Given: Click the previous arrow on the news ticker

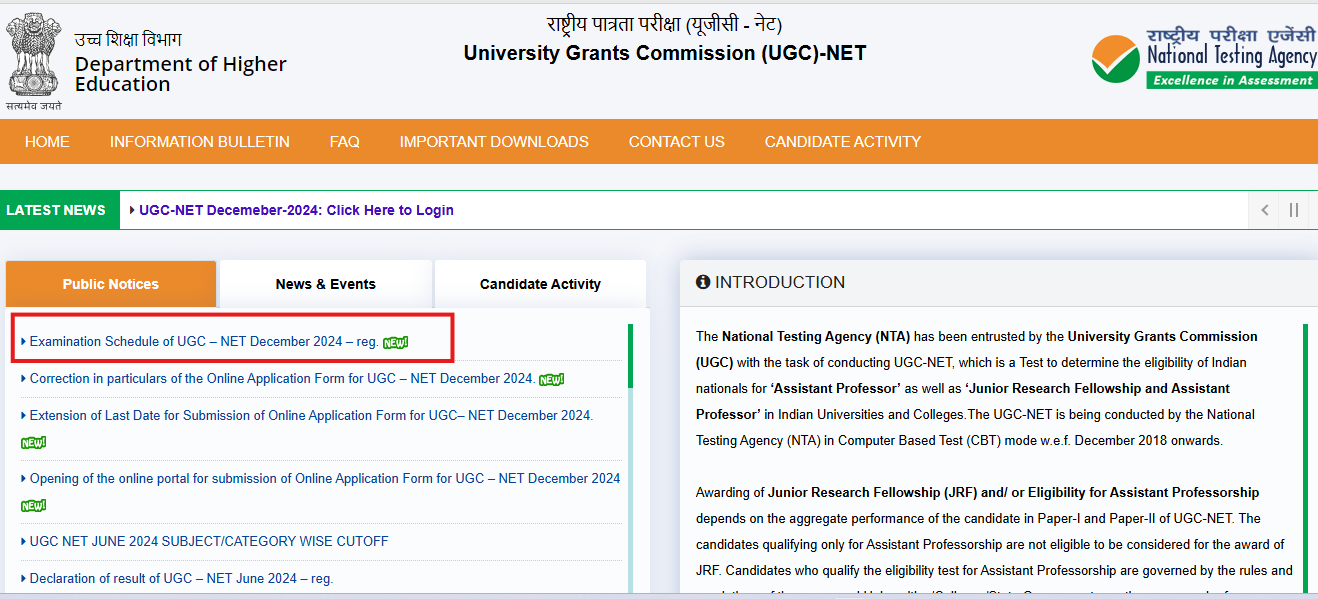Looking at the screenshot, I should (x=1263, y=210).
